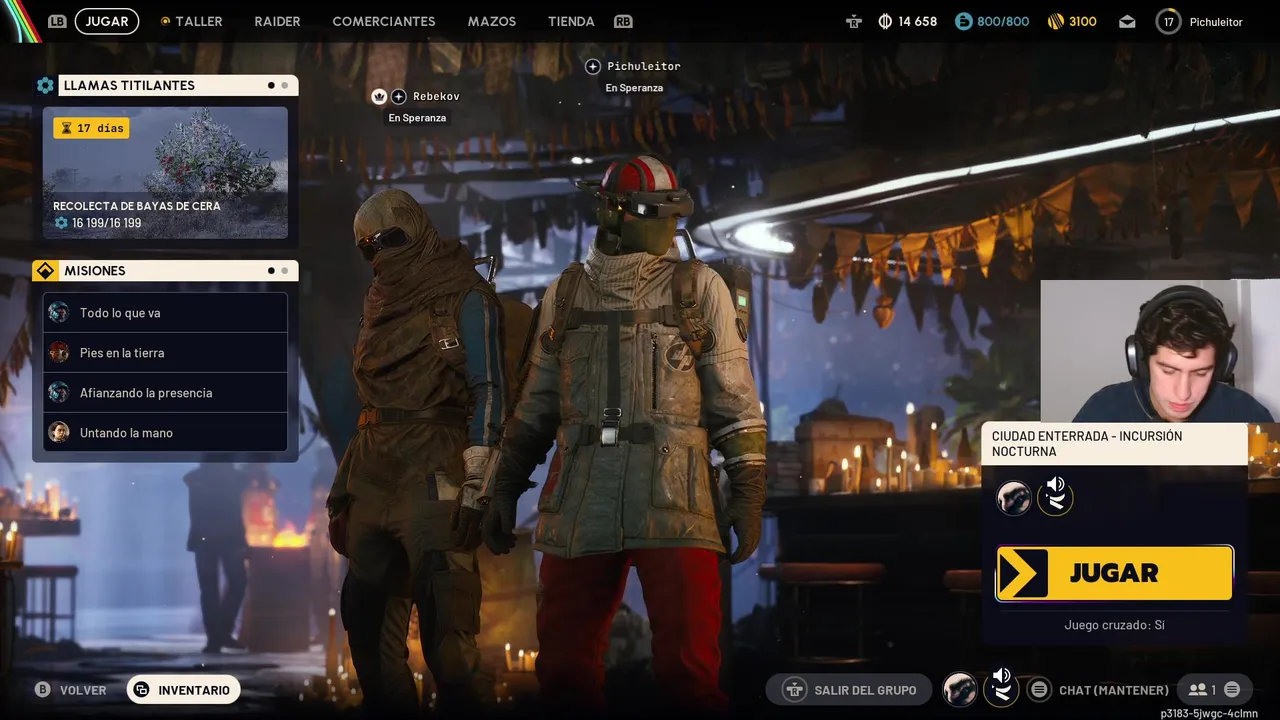Open the mission Todo lo que va
The image size is (1280, 720).
pos(165,313)
